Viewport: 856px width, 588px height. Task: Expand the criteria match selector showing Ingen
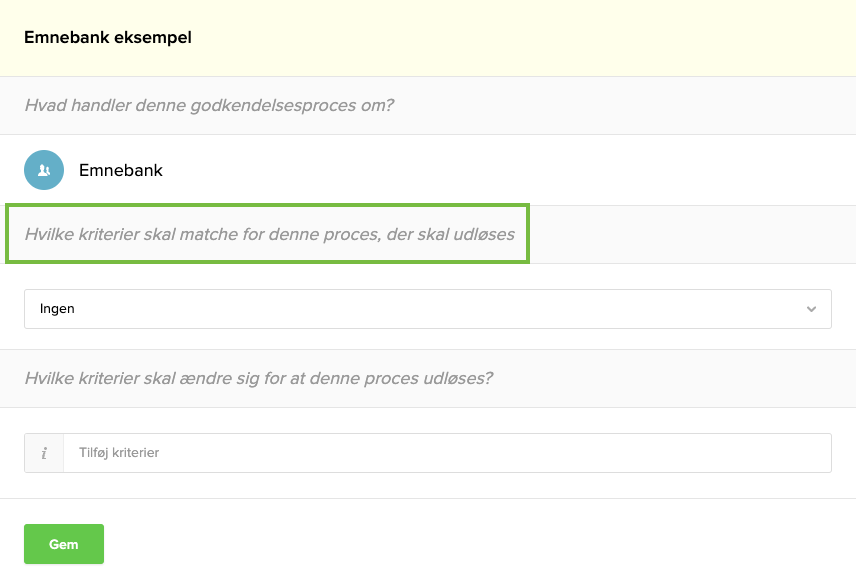(428, 309)
